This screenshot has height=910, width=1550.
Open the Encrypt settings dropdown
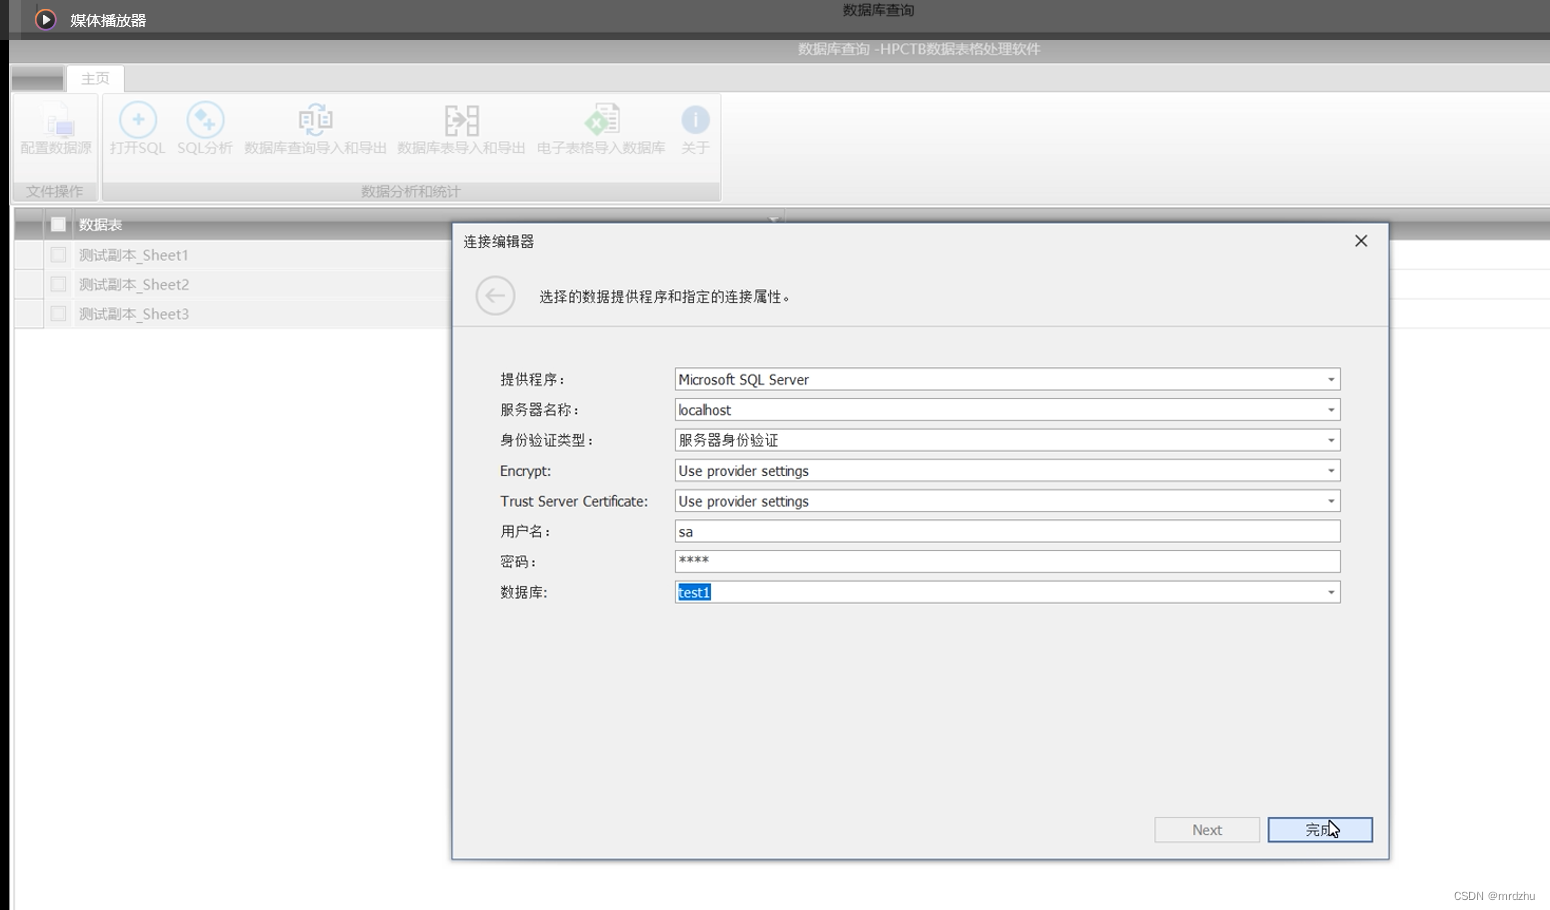[1332, 470]
